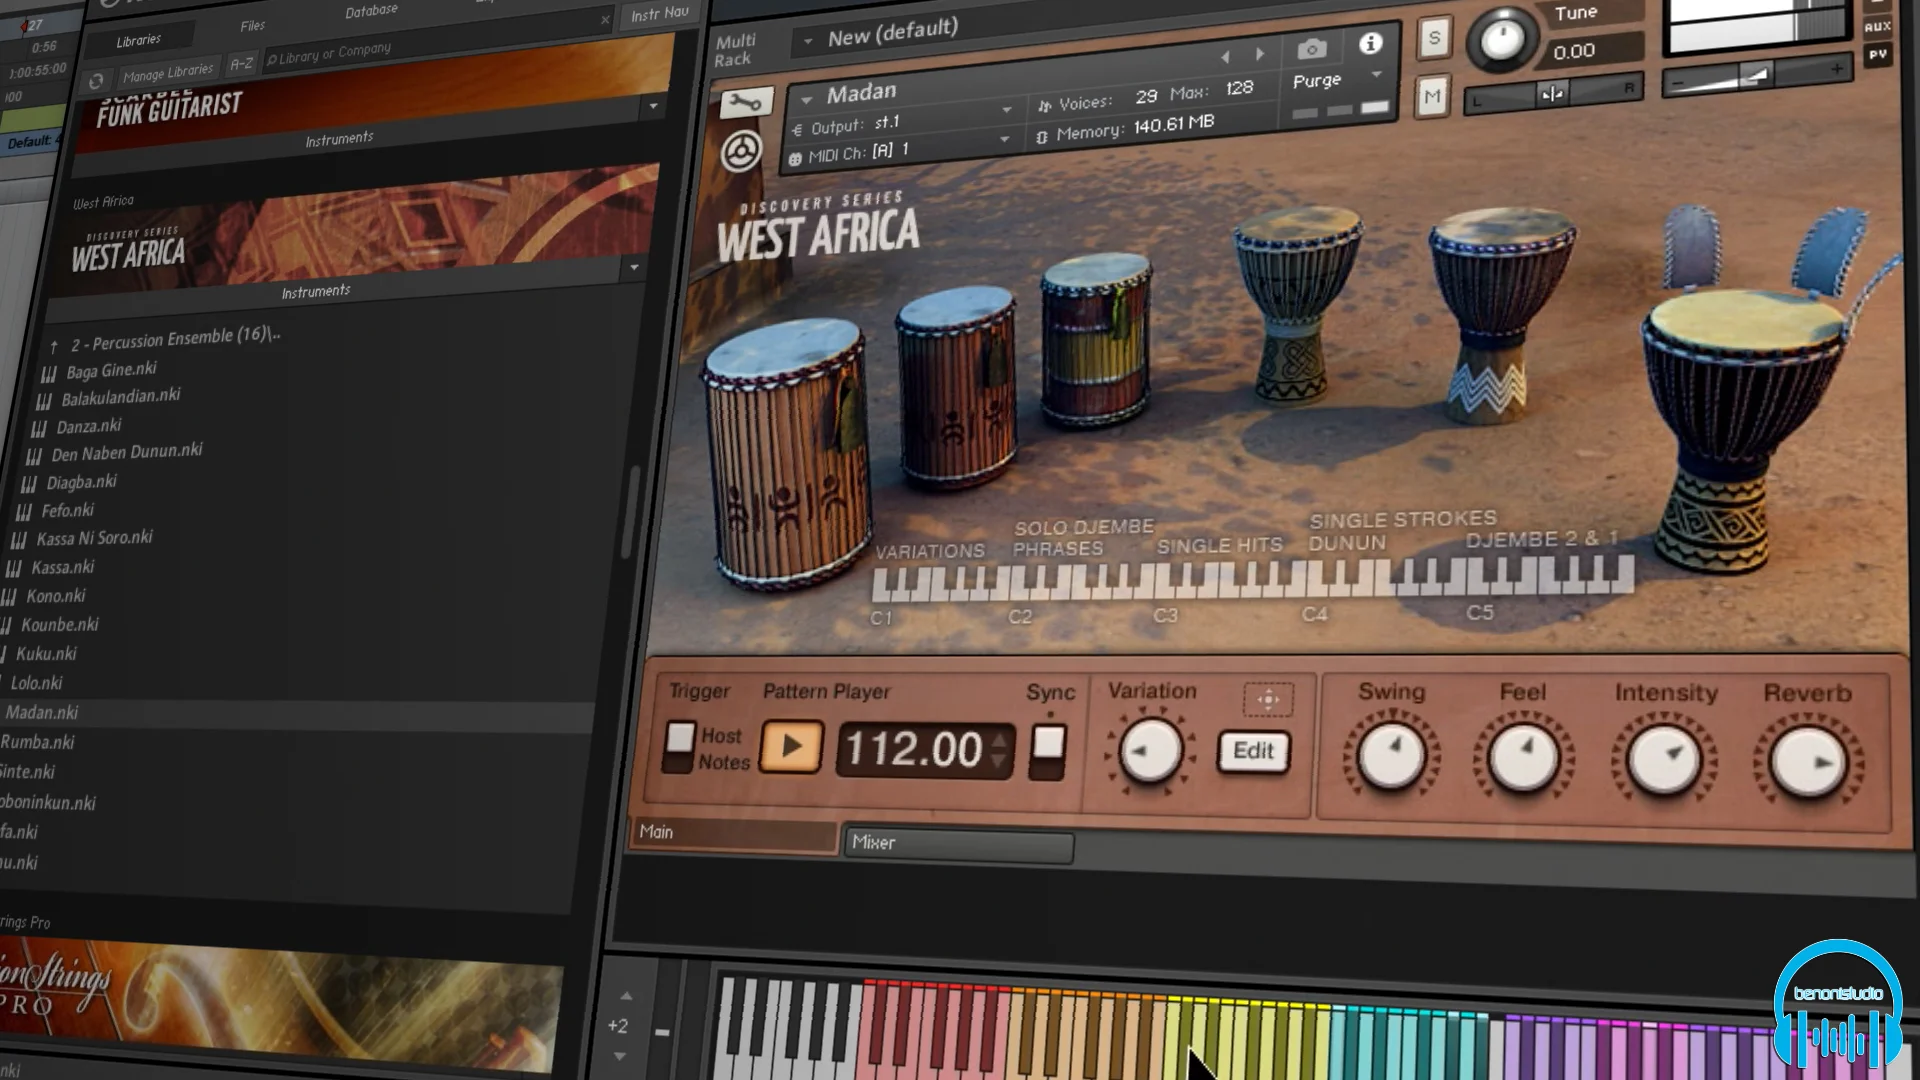Toggle A-Z sorting of libraries
The height and width of the screenshot is (1080, 1920).
241,64
